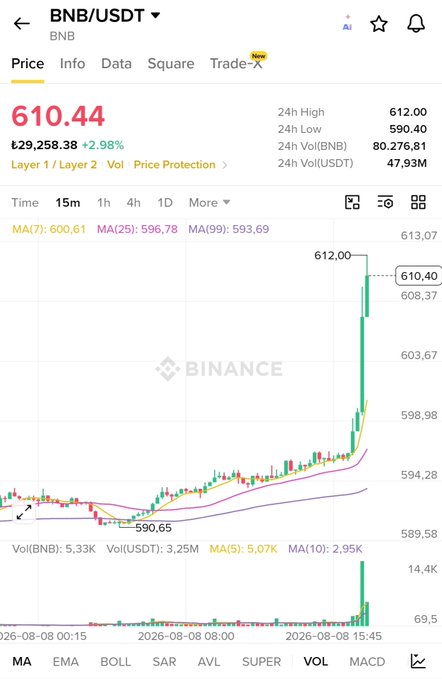
Task: Toggle the BOLL indicator
Action: tap(116, 662)
